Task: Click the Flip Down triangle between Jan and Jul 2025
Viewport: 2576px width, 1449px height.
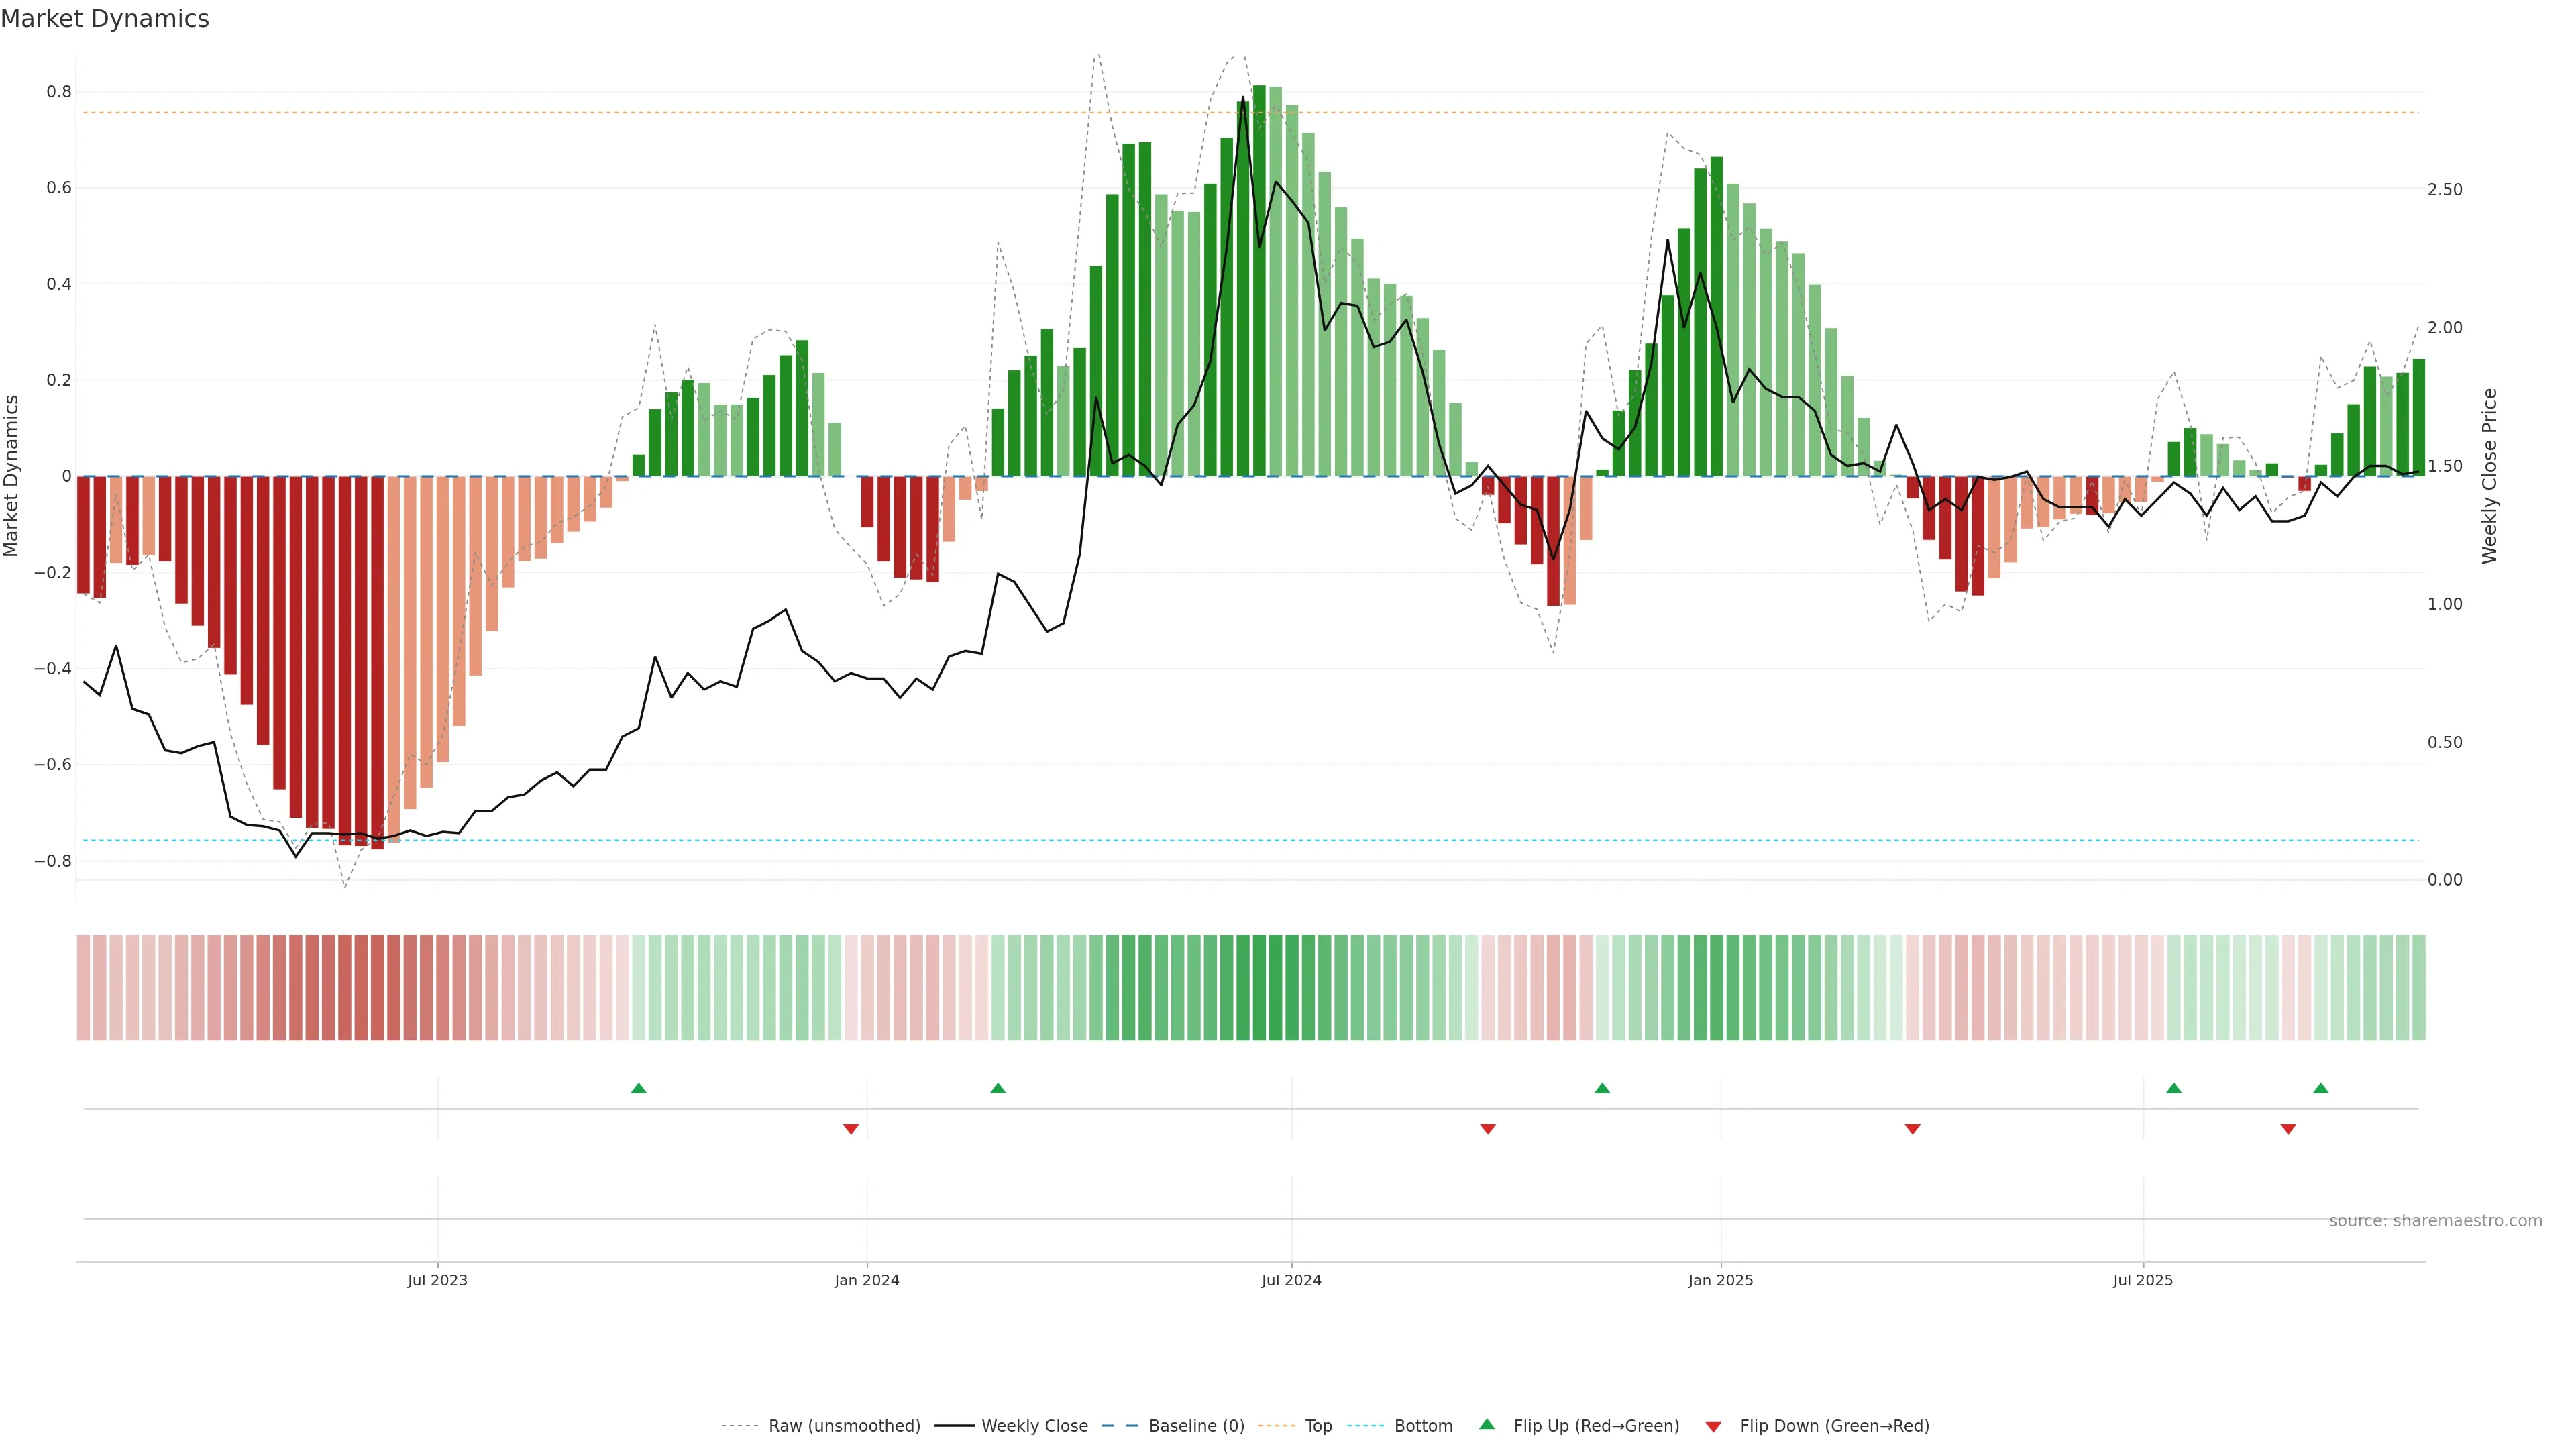Action: click(x=1913, y=1129)
